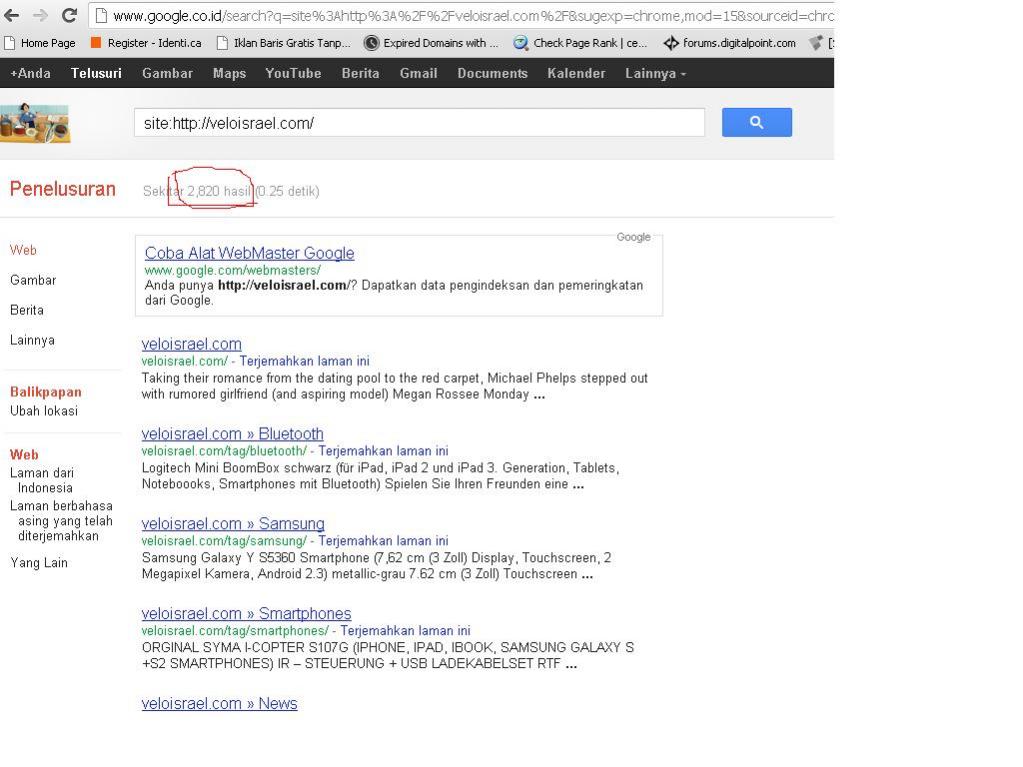The image size is (1023, 767).
Task: Go to Gambar in the top bar
Action: coord(168,73)
